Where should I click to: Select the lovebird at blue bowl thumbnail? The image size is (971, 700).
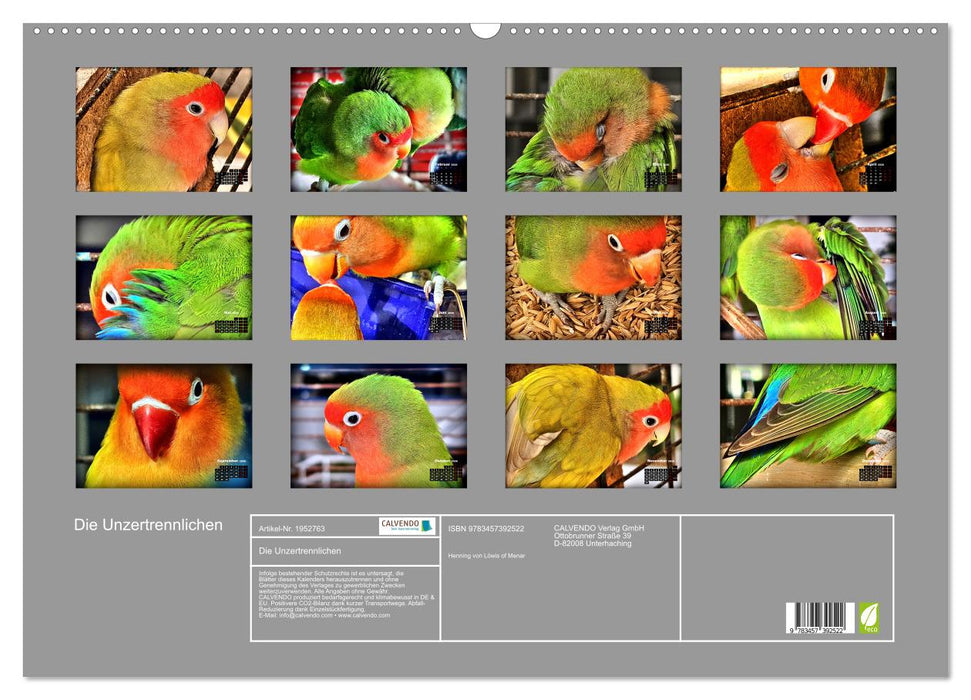(378, 278)
